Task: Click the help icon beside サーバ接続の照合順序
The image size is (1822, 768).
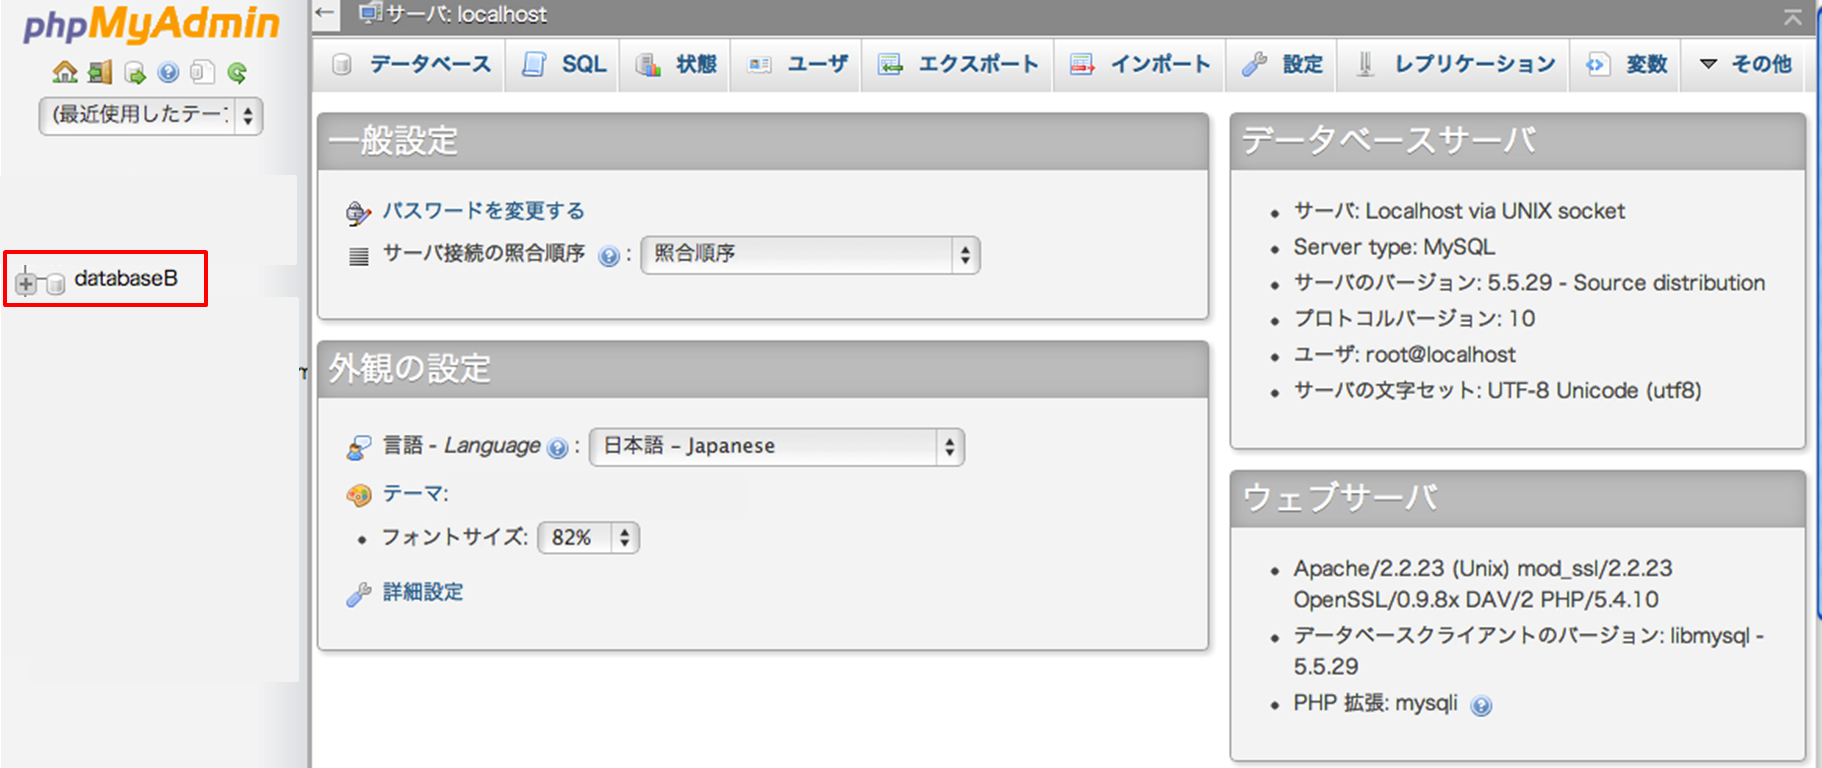Action: [608, 256]
